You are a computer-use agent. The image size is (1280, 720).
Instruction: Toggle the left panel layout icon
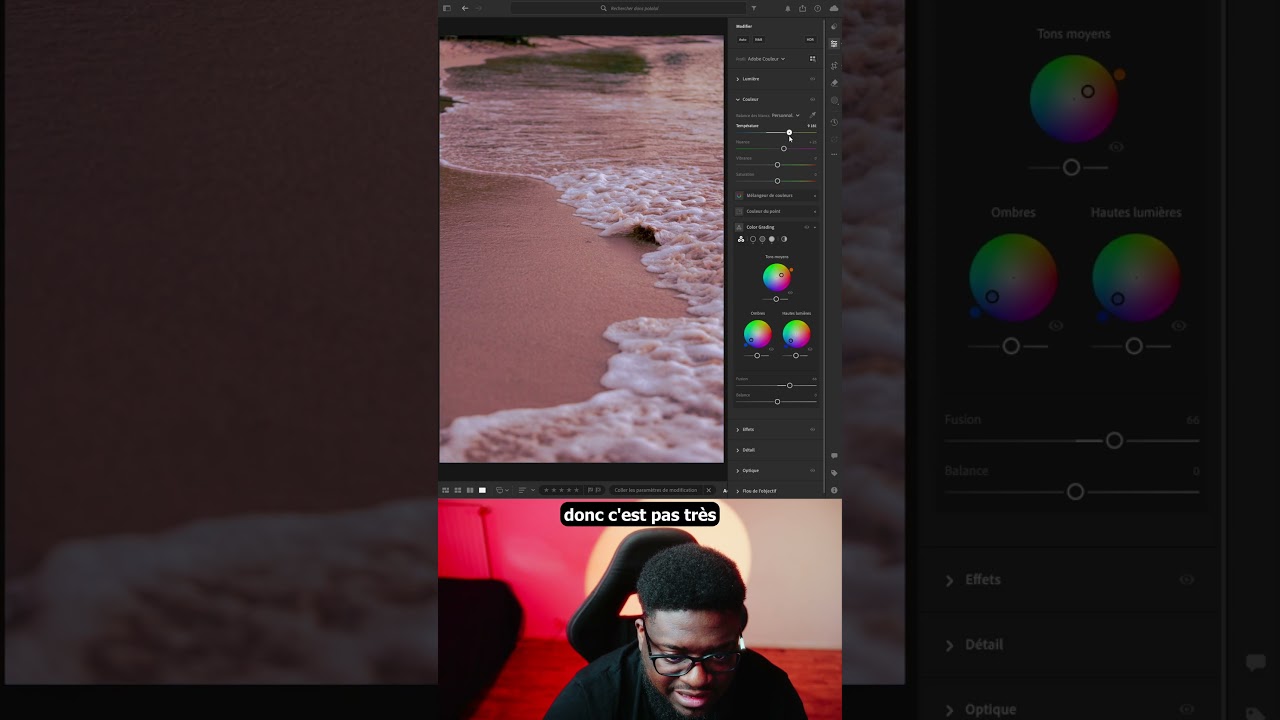(x=446, y=8)
